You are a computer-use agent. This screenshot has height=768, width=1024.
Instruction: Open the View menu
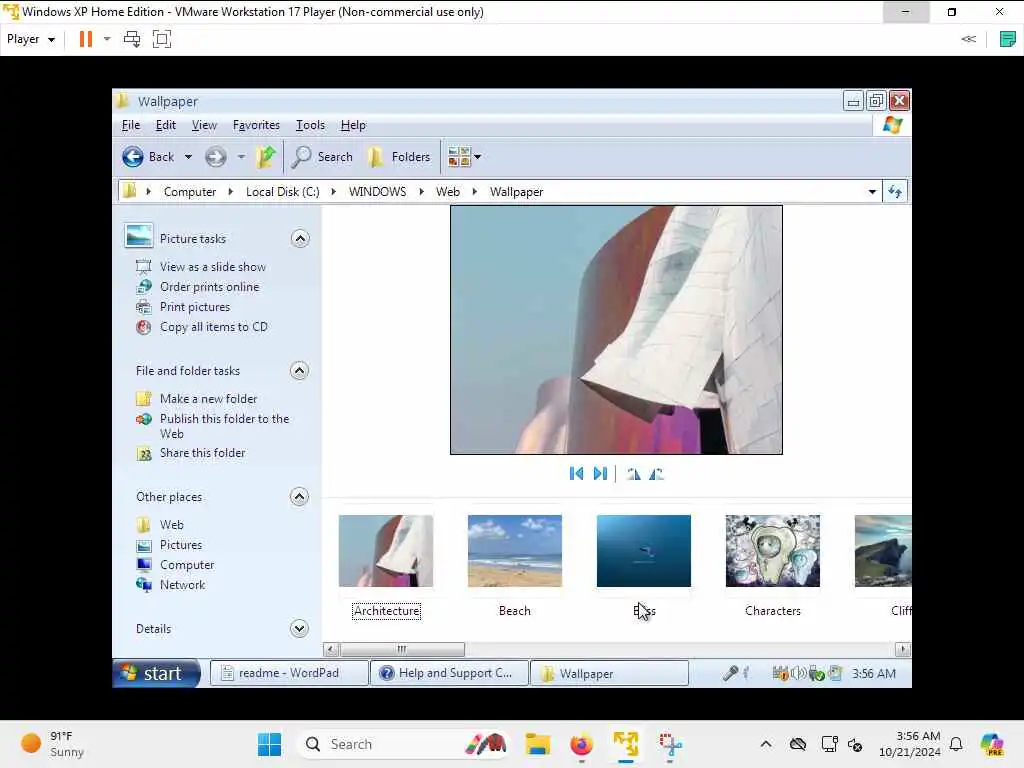(204, 125)
